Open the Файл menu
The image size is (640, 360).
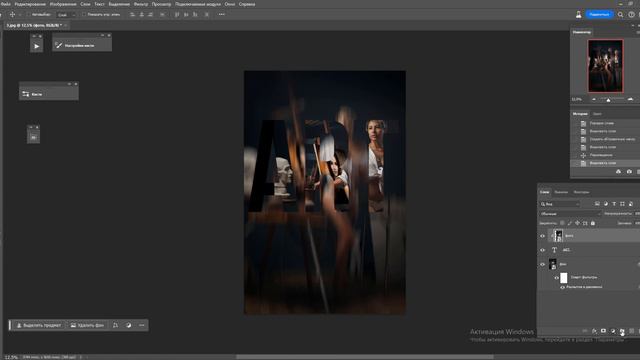coord(5,4)
